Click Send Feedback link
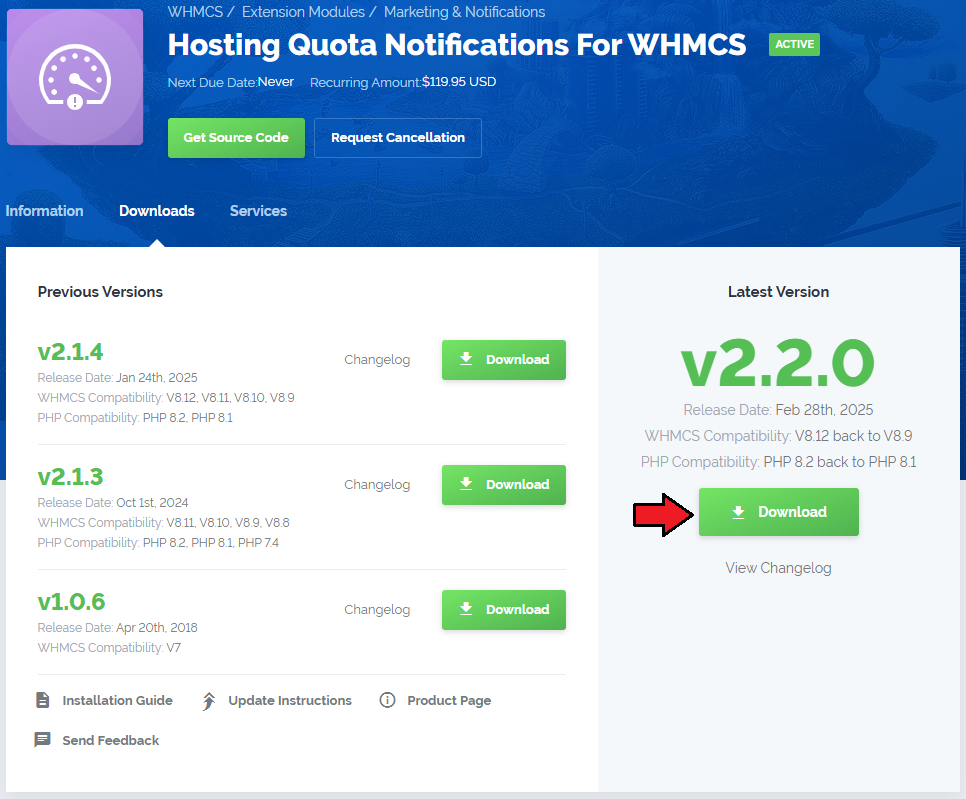 pos(110,740)
